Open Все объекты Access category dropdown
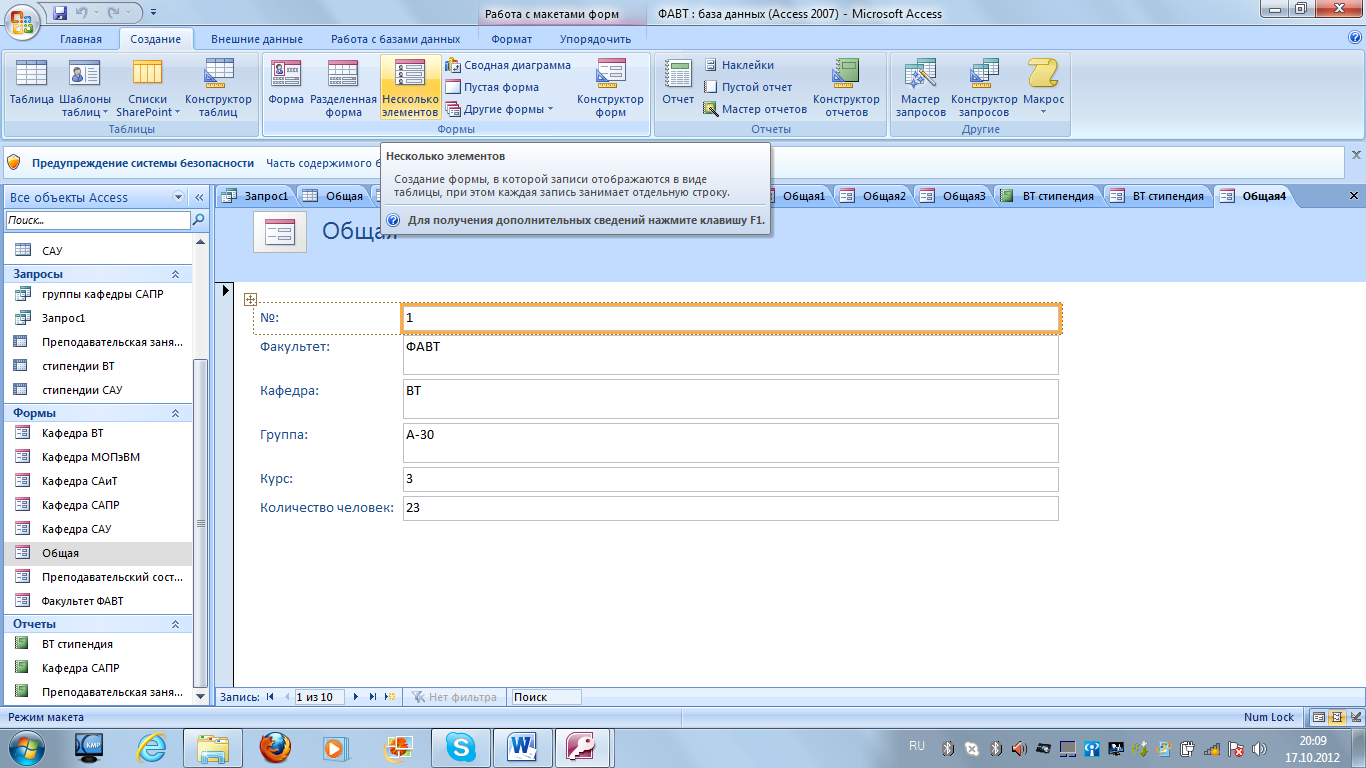Image resolution: width=1366 pixels, height=768 pixels. coord(178,197)
